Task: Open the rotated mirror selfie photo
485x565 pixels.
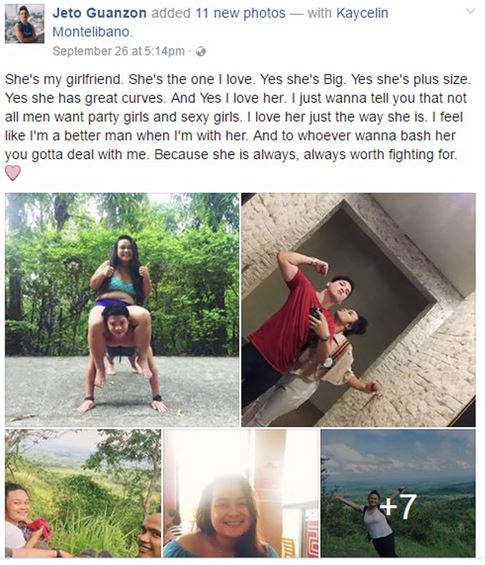Action: (359, 310)
